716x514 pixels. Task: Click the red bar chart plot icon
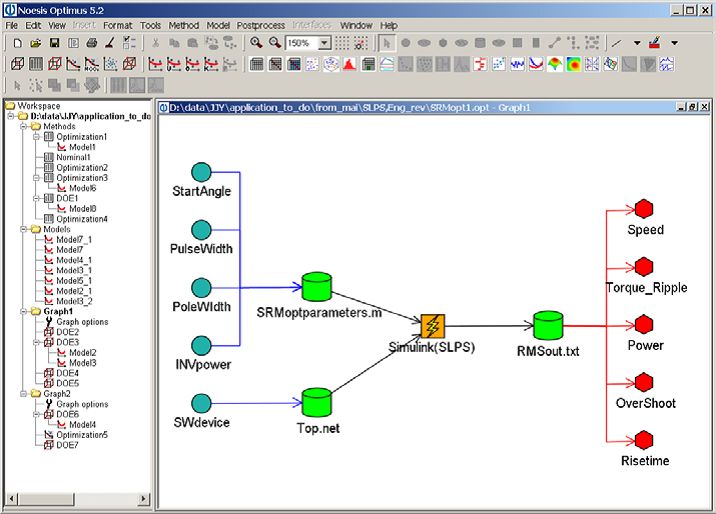(x=480, y=64)
